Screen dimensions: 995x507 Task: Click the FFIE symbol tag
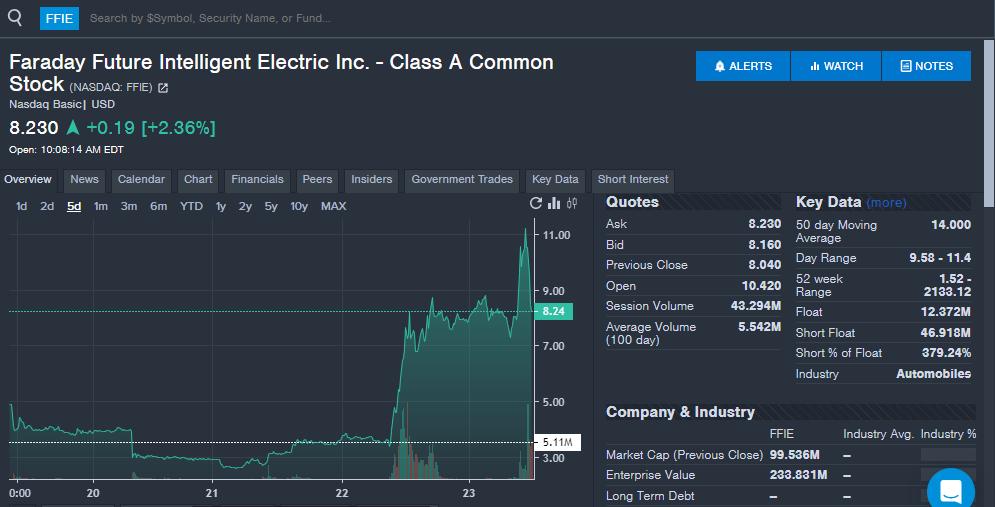(x=60, y=18)
